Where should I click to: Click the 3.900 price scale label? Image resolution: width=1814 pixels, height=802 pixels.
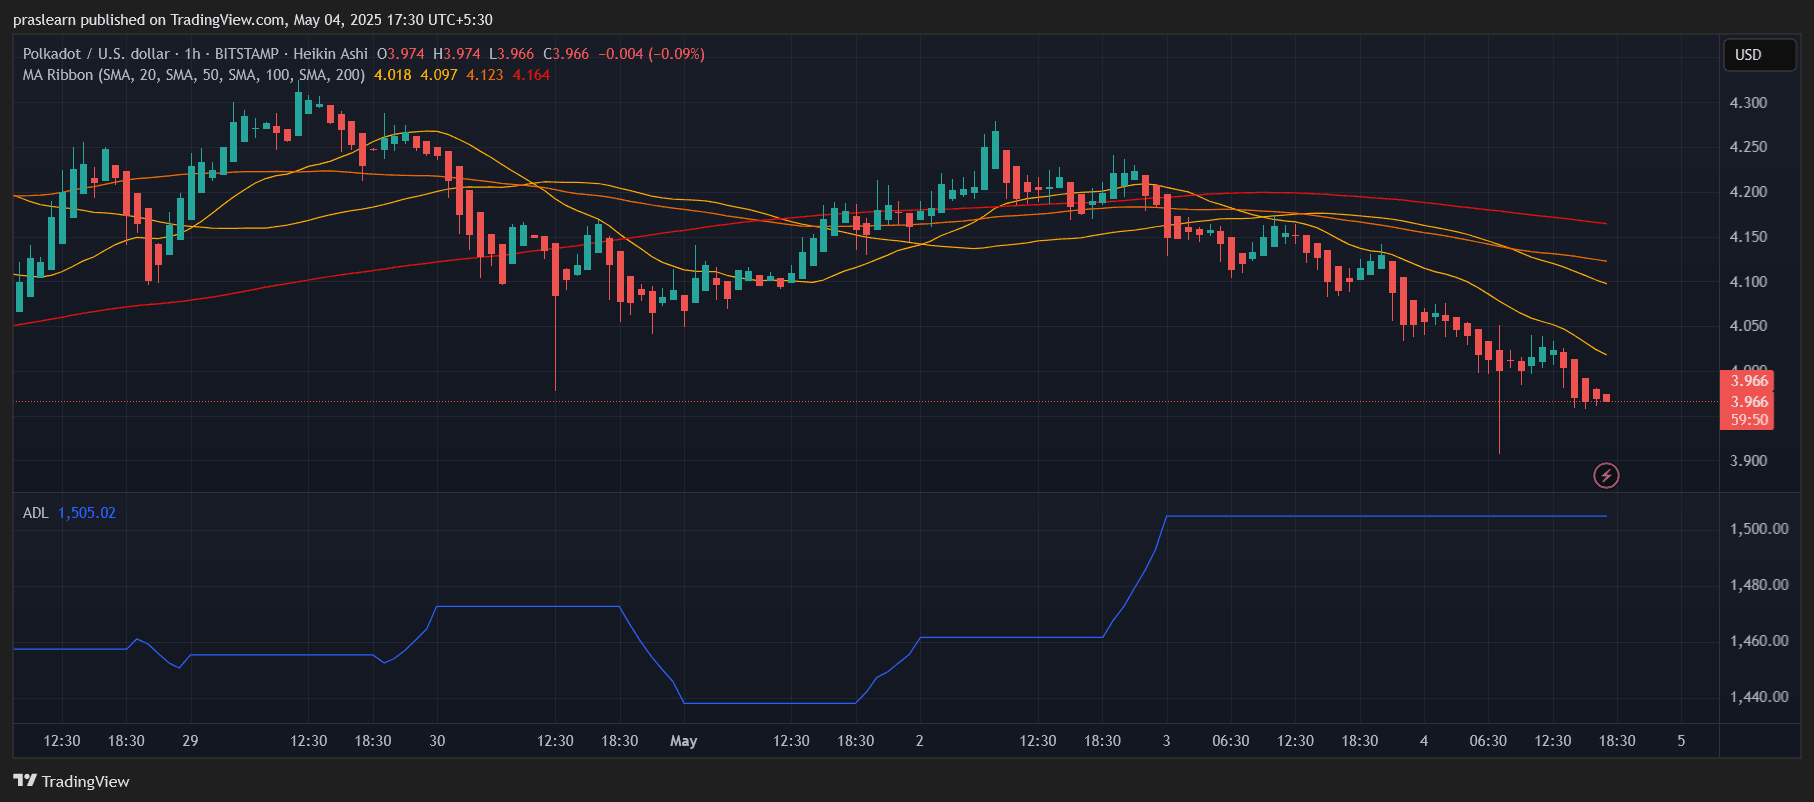(1748, 461)
